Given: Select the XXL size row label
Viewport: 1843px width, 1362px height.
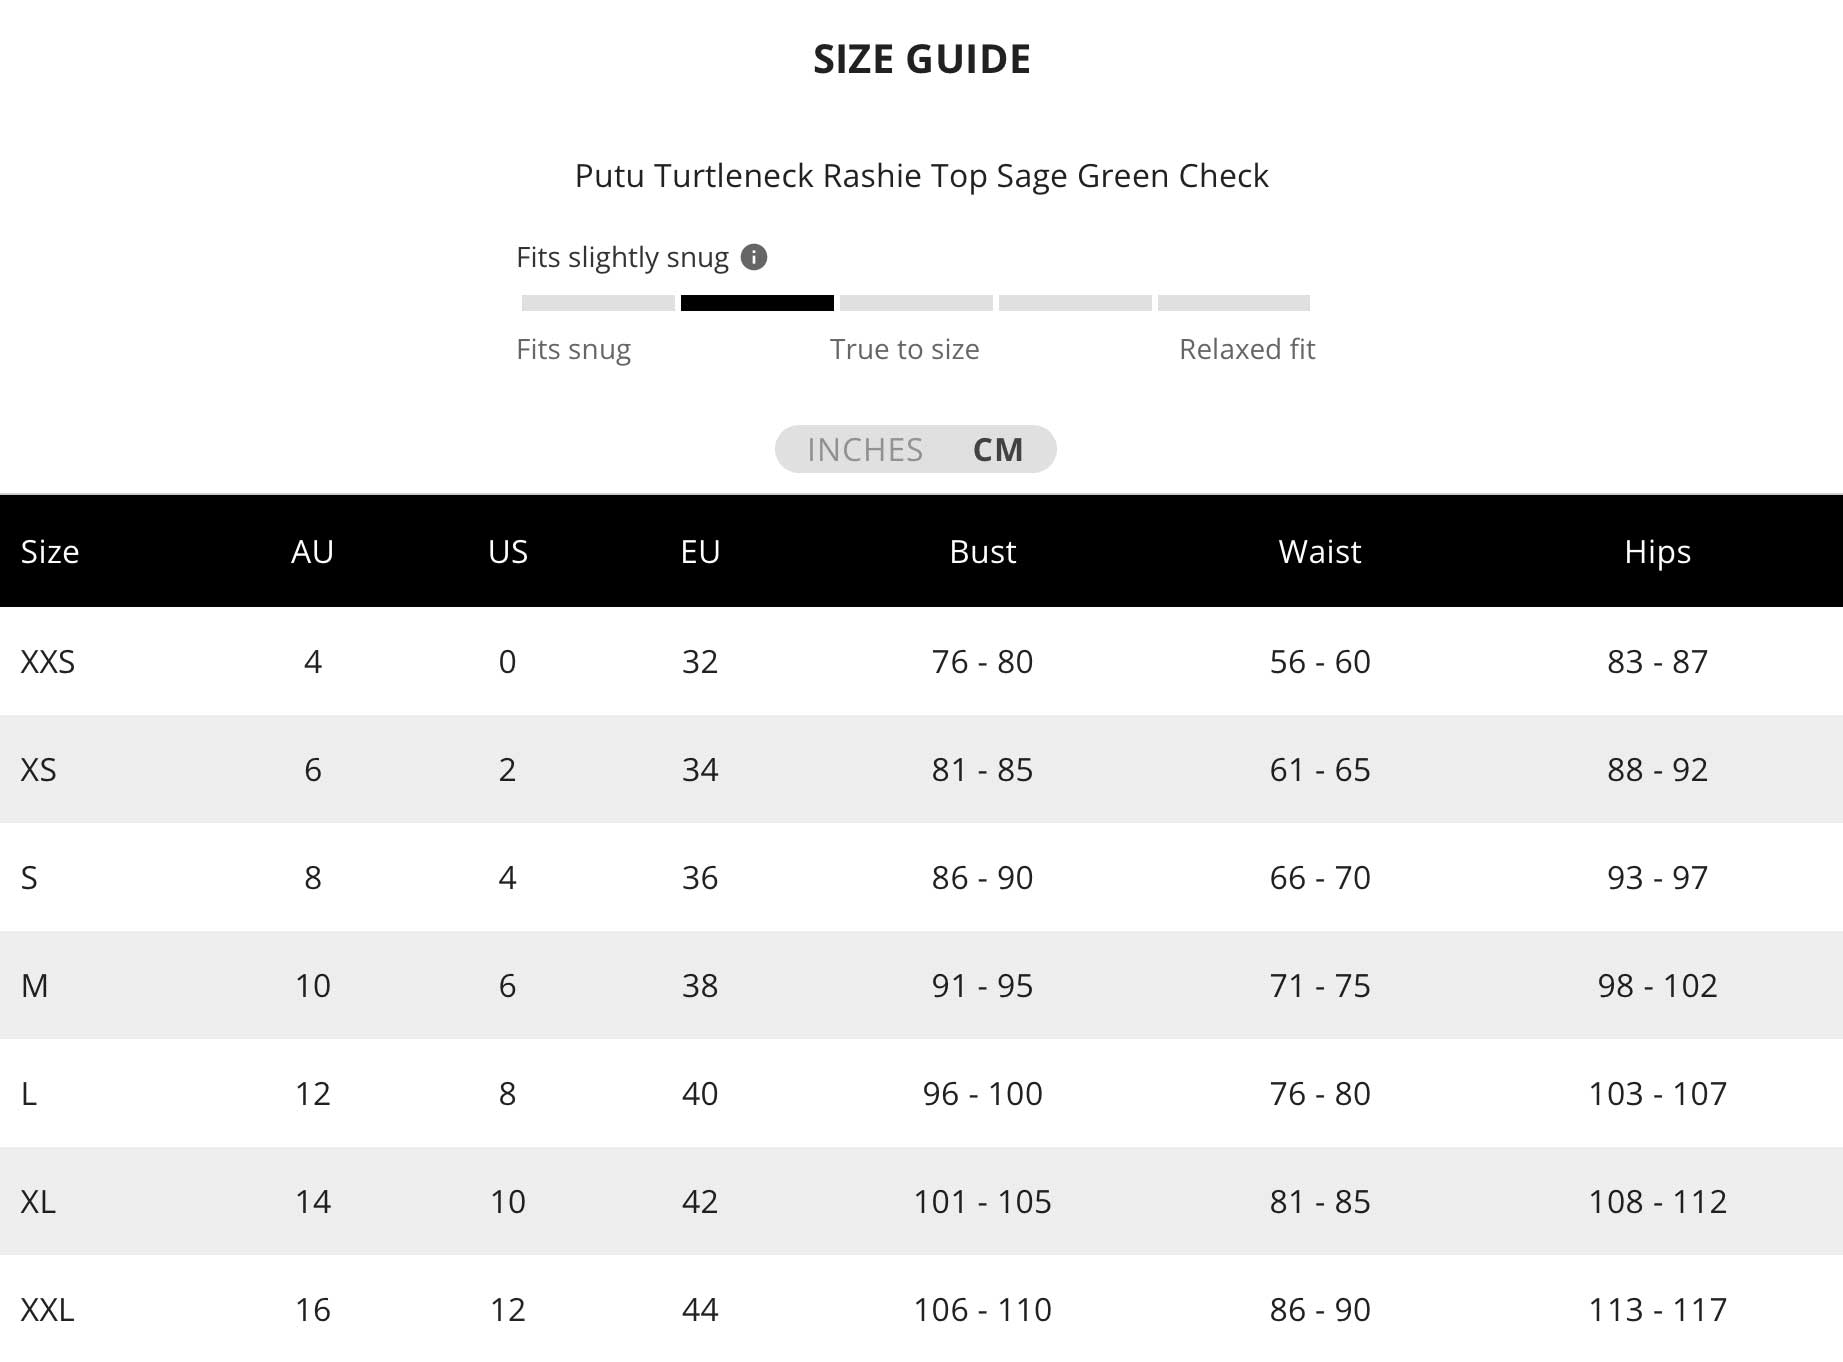Looking at the screenshot, I should pos(48,1310).
